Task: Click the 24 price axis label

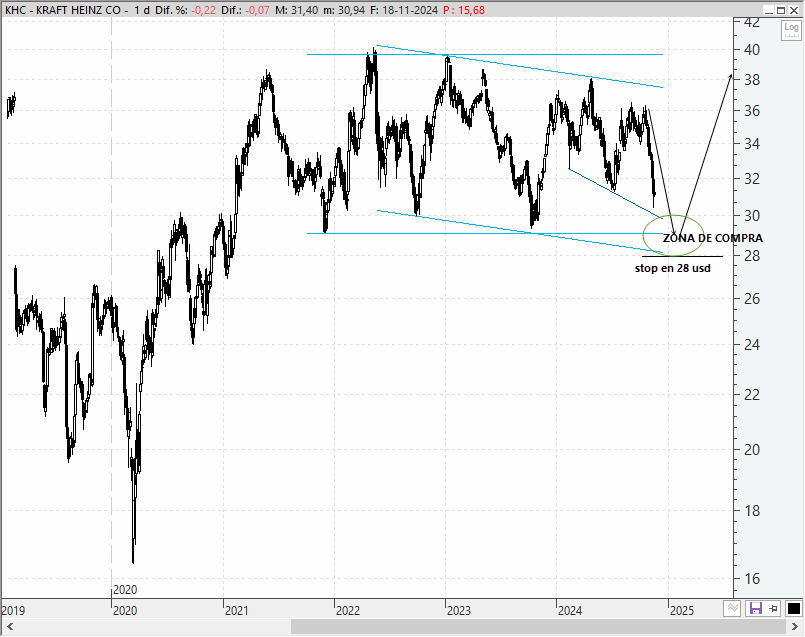Action: coord(752,344)
